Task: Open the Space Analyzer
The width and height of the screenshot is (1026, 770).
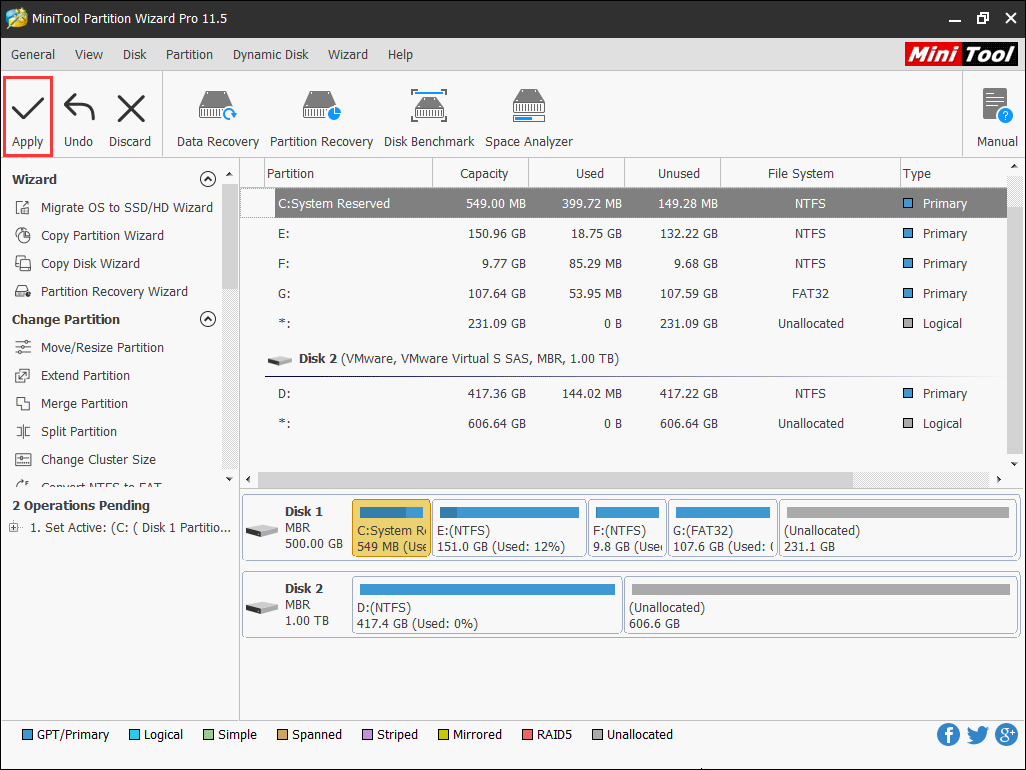Action: point(529,118)
